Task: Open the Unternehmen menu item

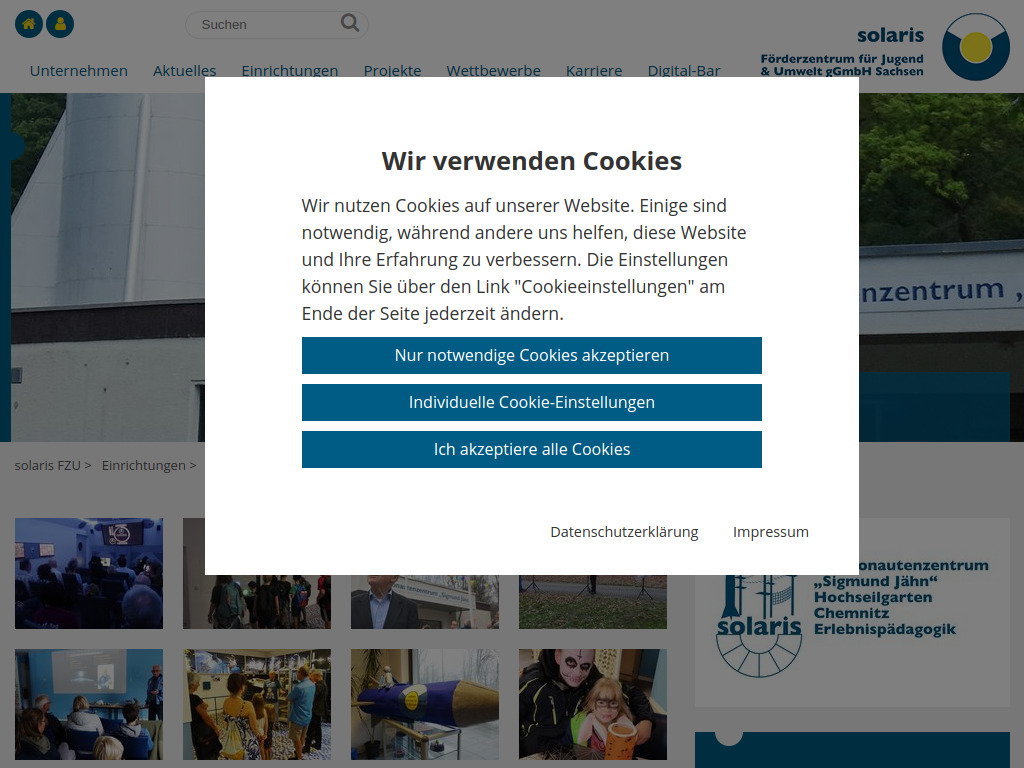Action: 78,71
